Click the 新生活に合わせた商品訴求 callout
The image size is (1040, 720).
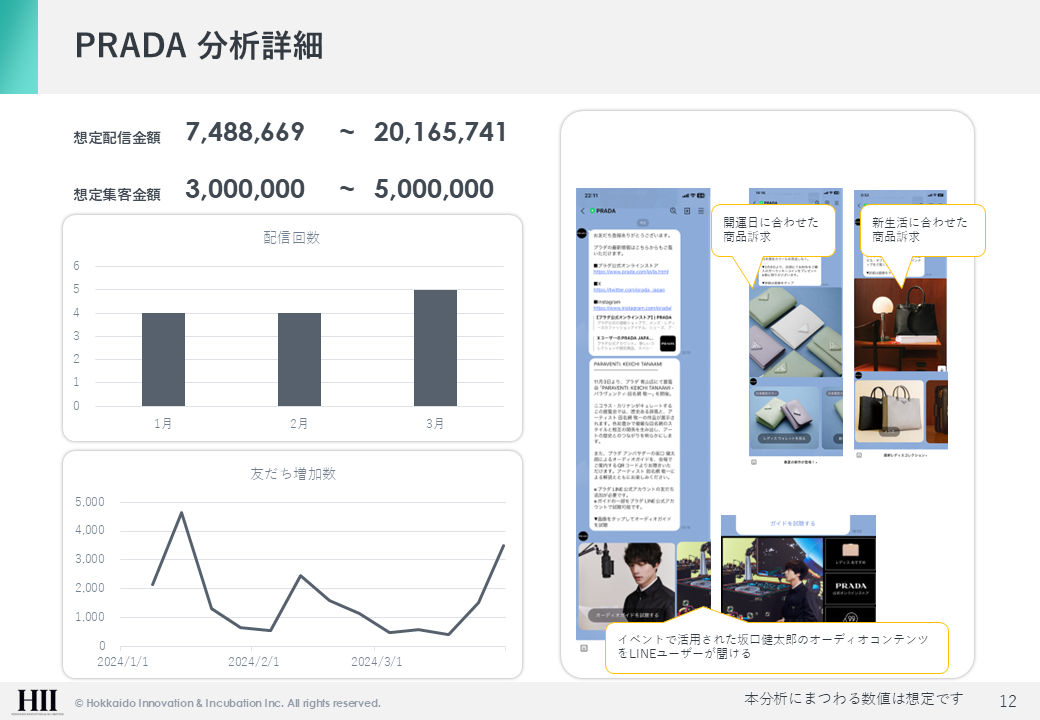click(x=923, y=230)
